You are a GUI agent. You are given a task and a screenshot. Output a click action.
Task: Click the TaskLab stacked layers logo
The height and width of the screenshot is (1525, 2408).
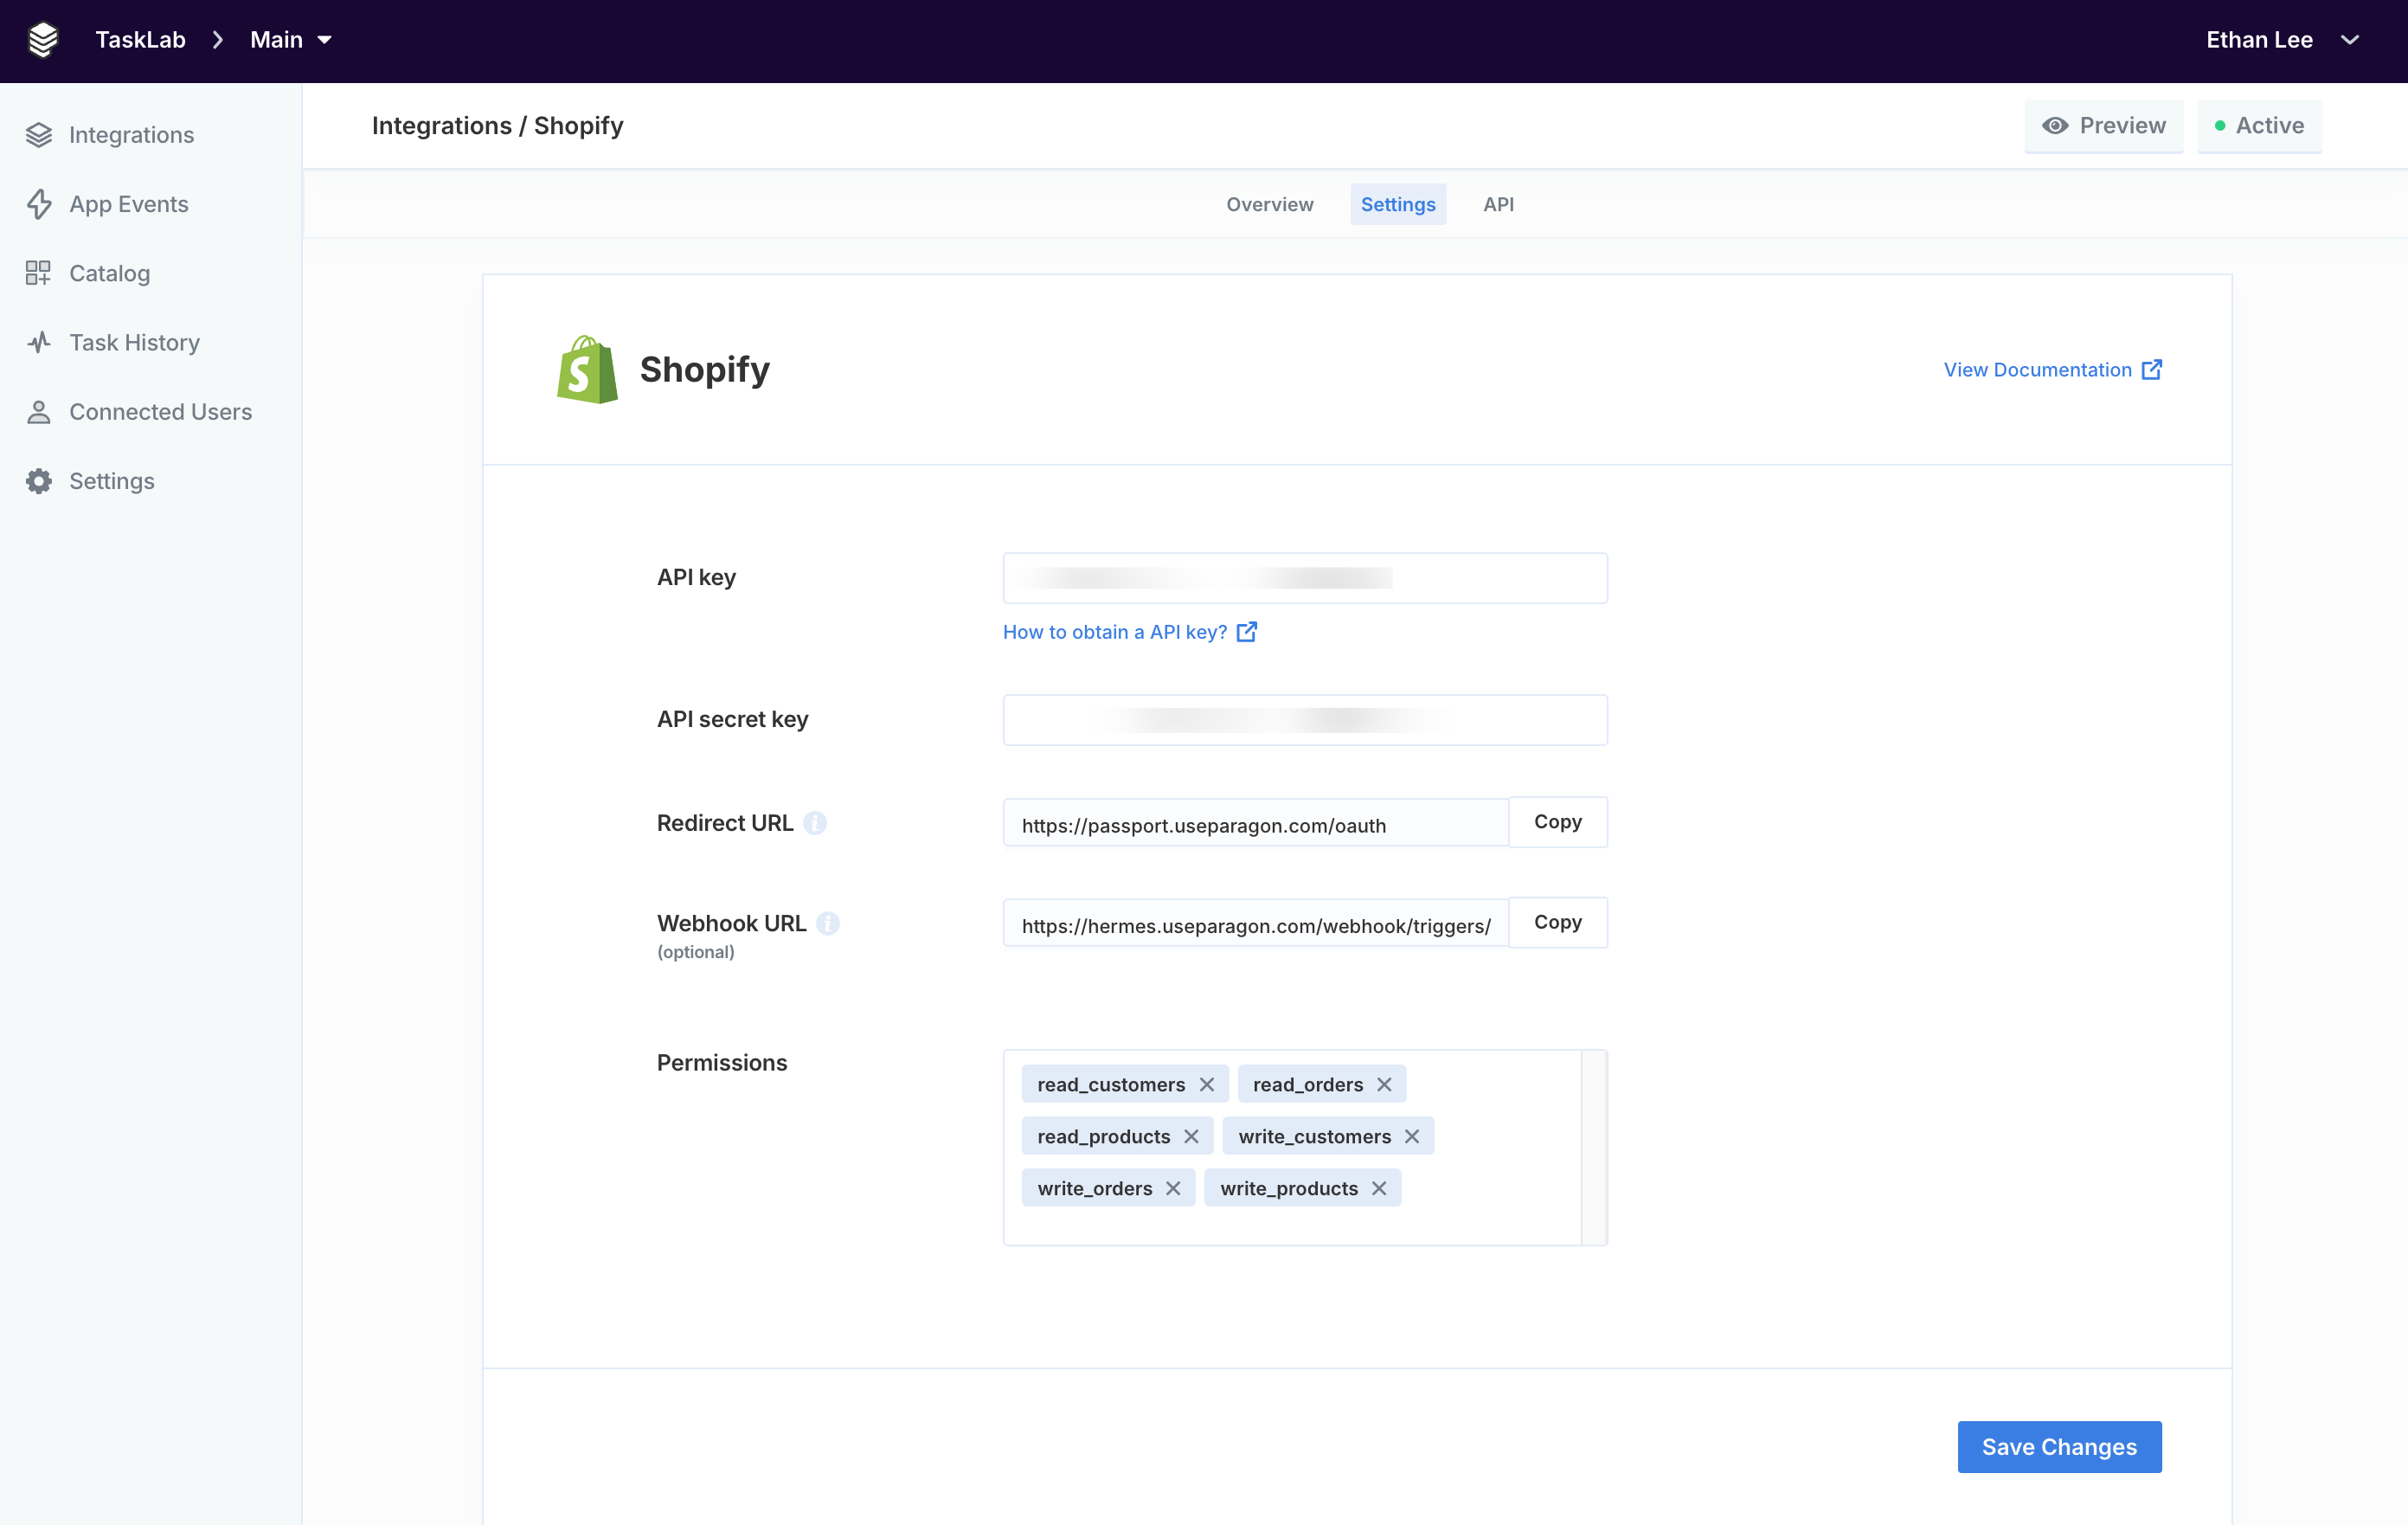tap(43, 40)
